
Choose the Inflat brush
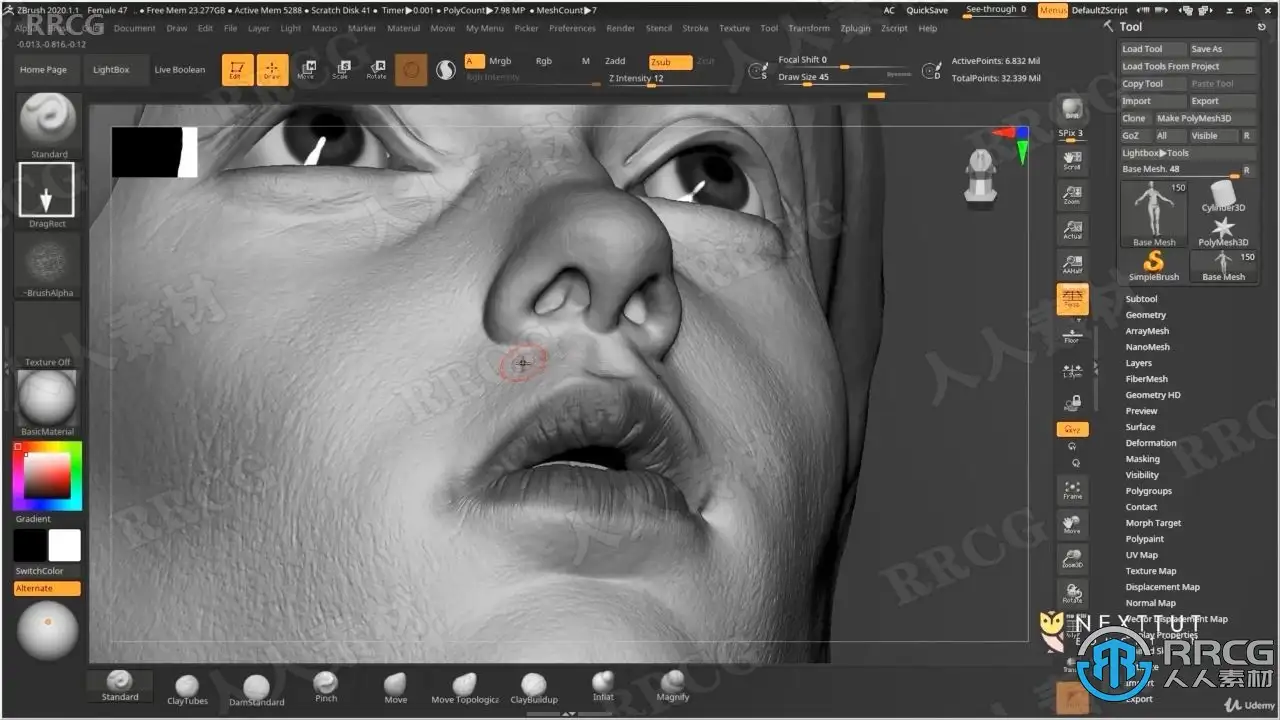tap(603, 684)
